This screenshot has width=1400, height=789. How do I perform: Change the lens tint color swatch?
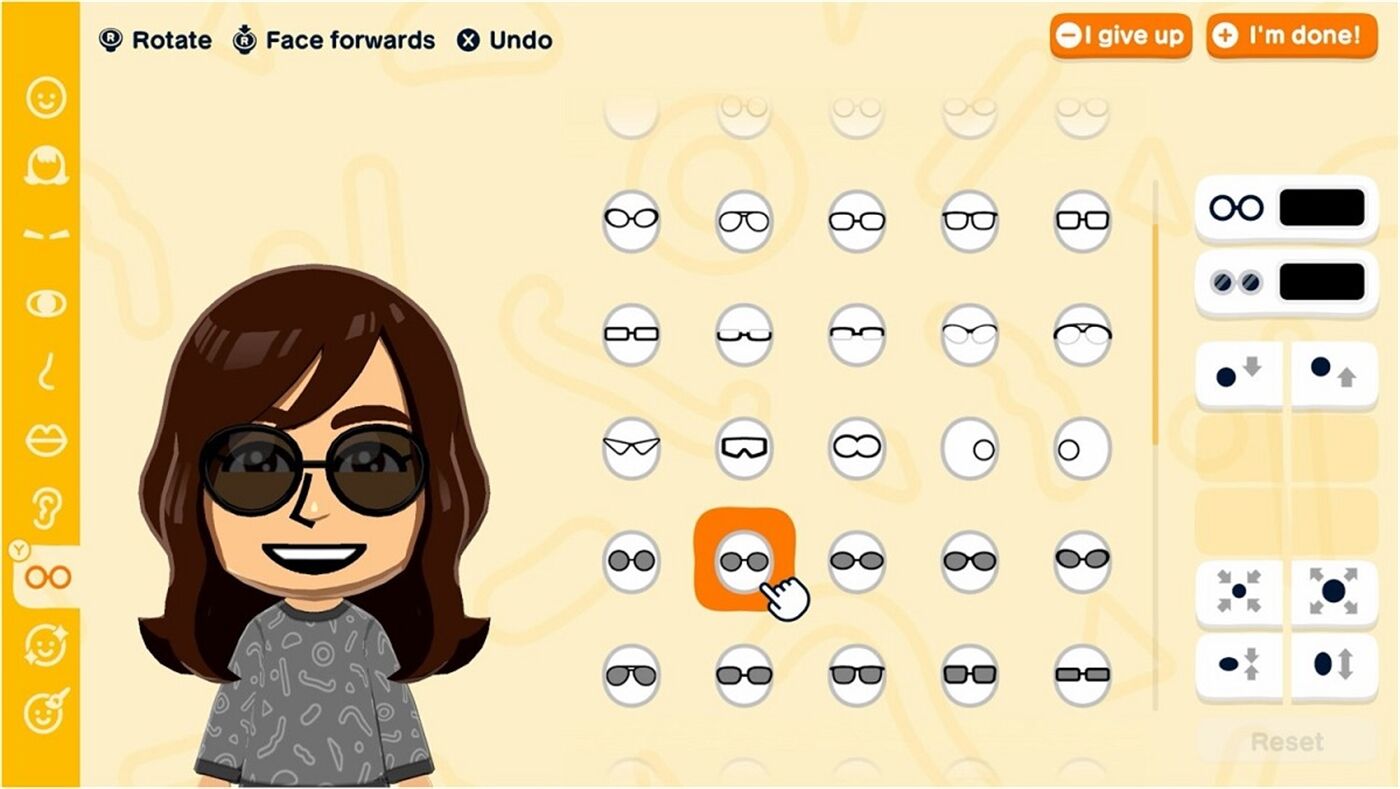pos(1321,282)
